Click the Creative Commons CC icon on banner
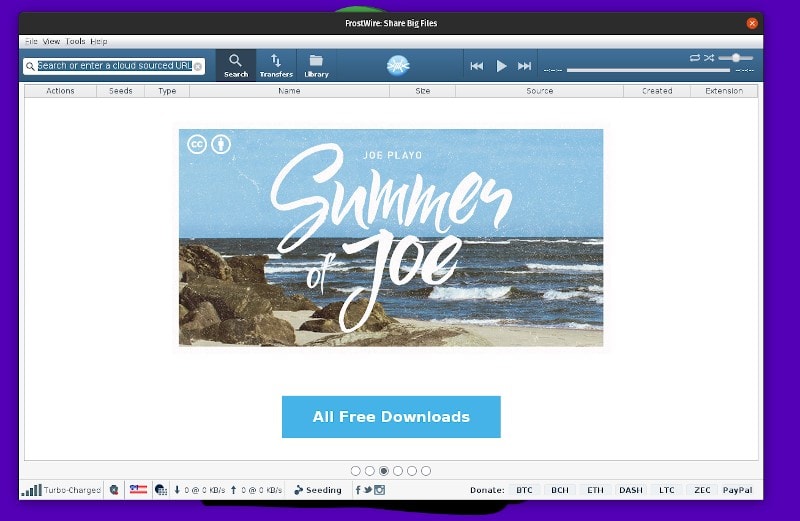Viewport: 800px width, 521px height. coord(197,144)
